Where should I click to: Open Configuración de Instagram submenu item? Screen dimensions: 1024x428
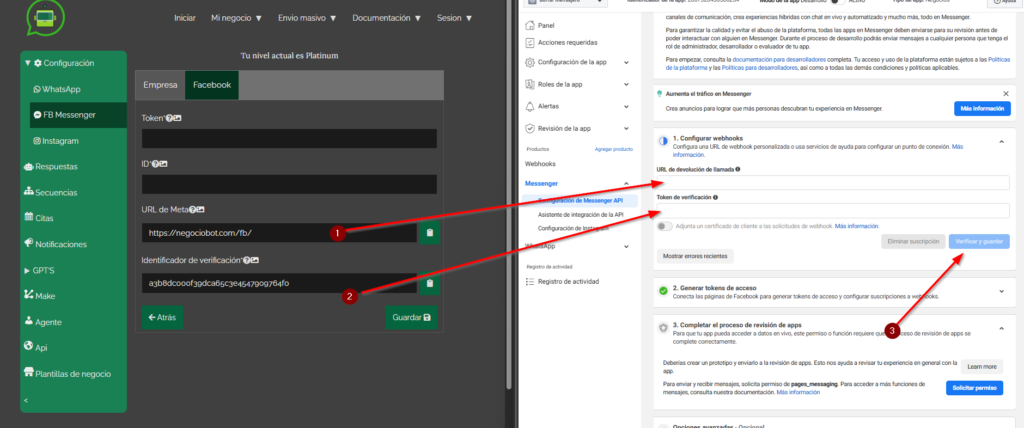click(x=573, y=228)
